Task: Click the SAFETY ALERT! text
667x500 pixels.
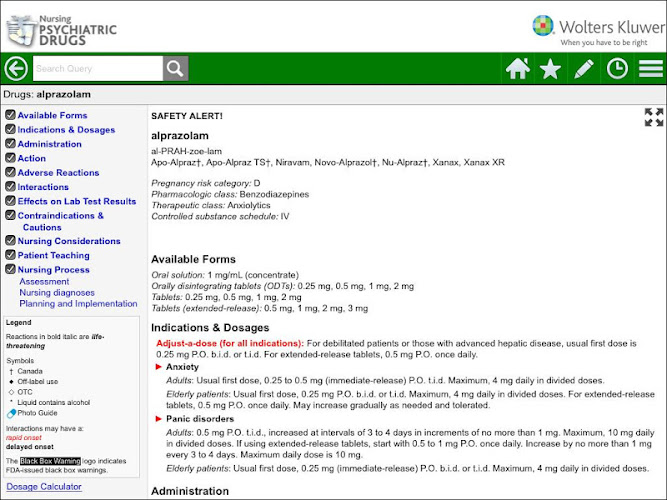Action: coord(187,116)
